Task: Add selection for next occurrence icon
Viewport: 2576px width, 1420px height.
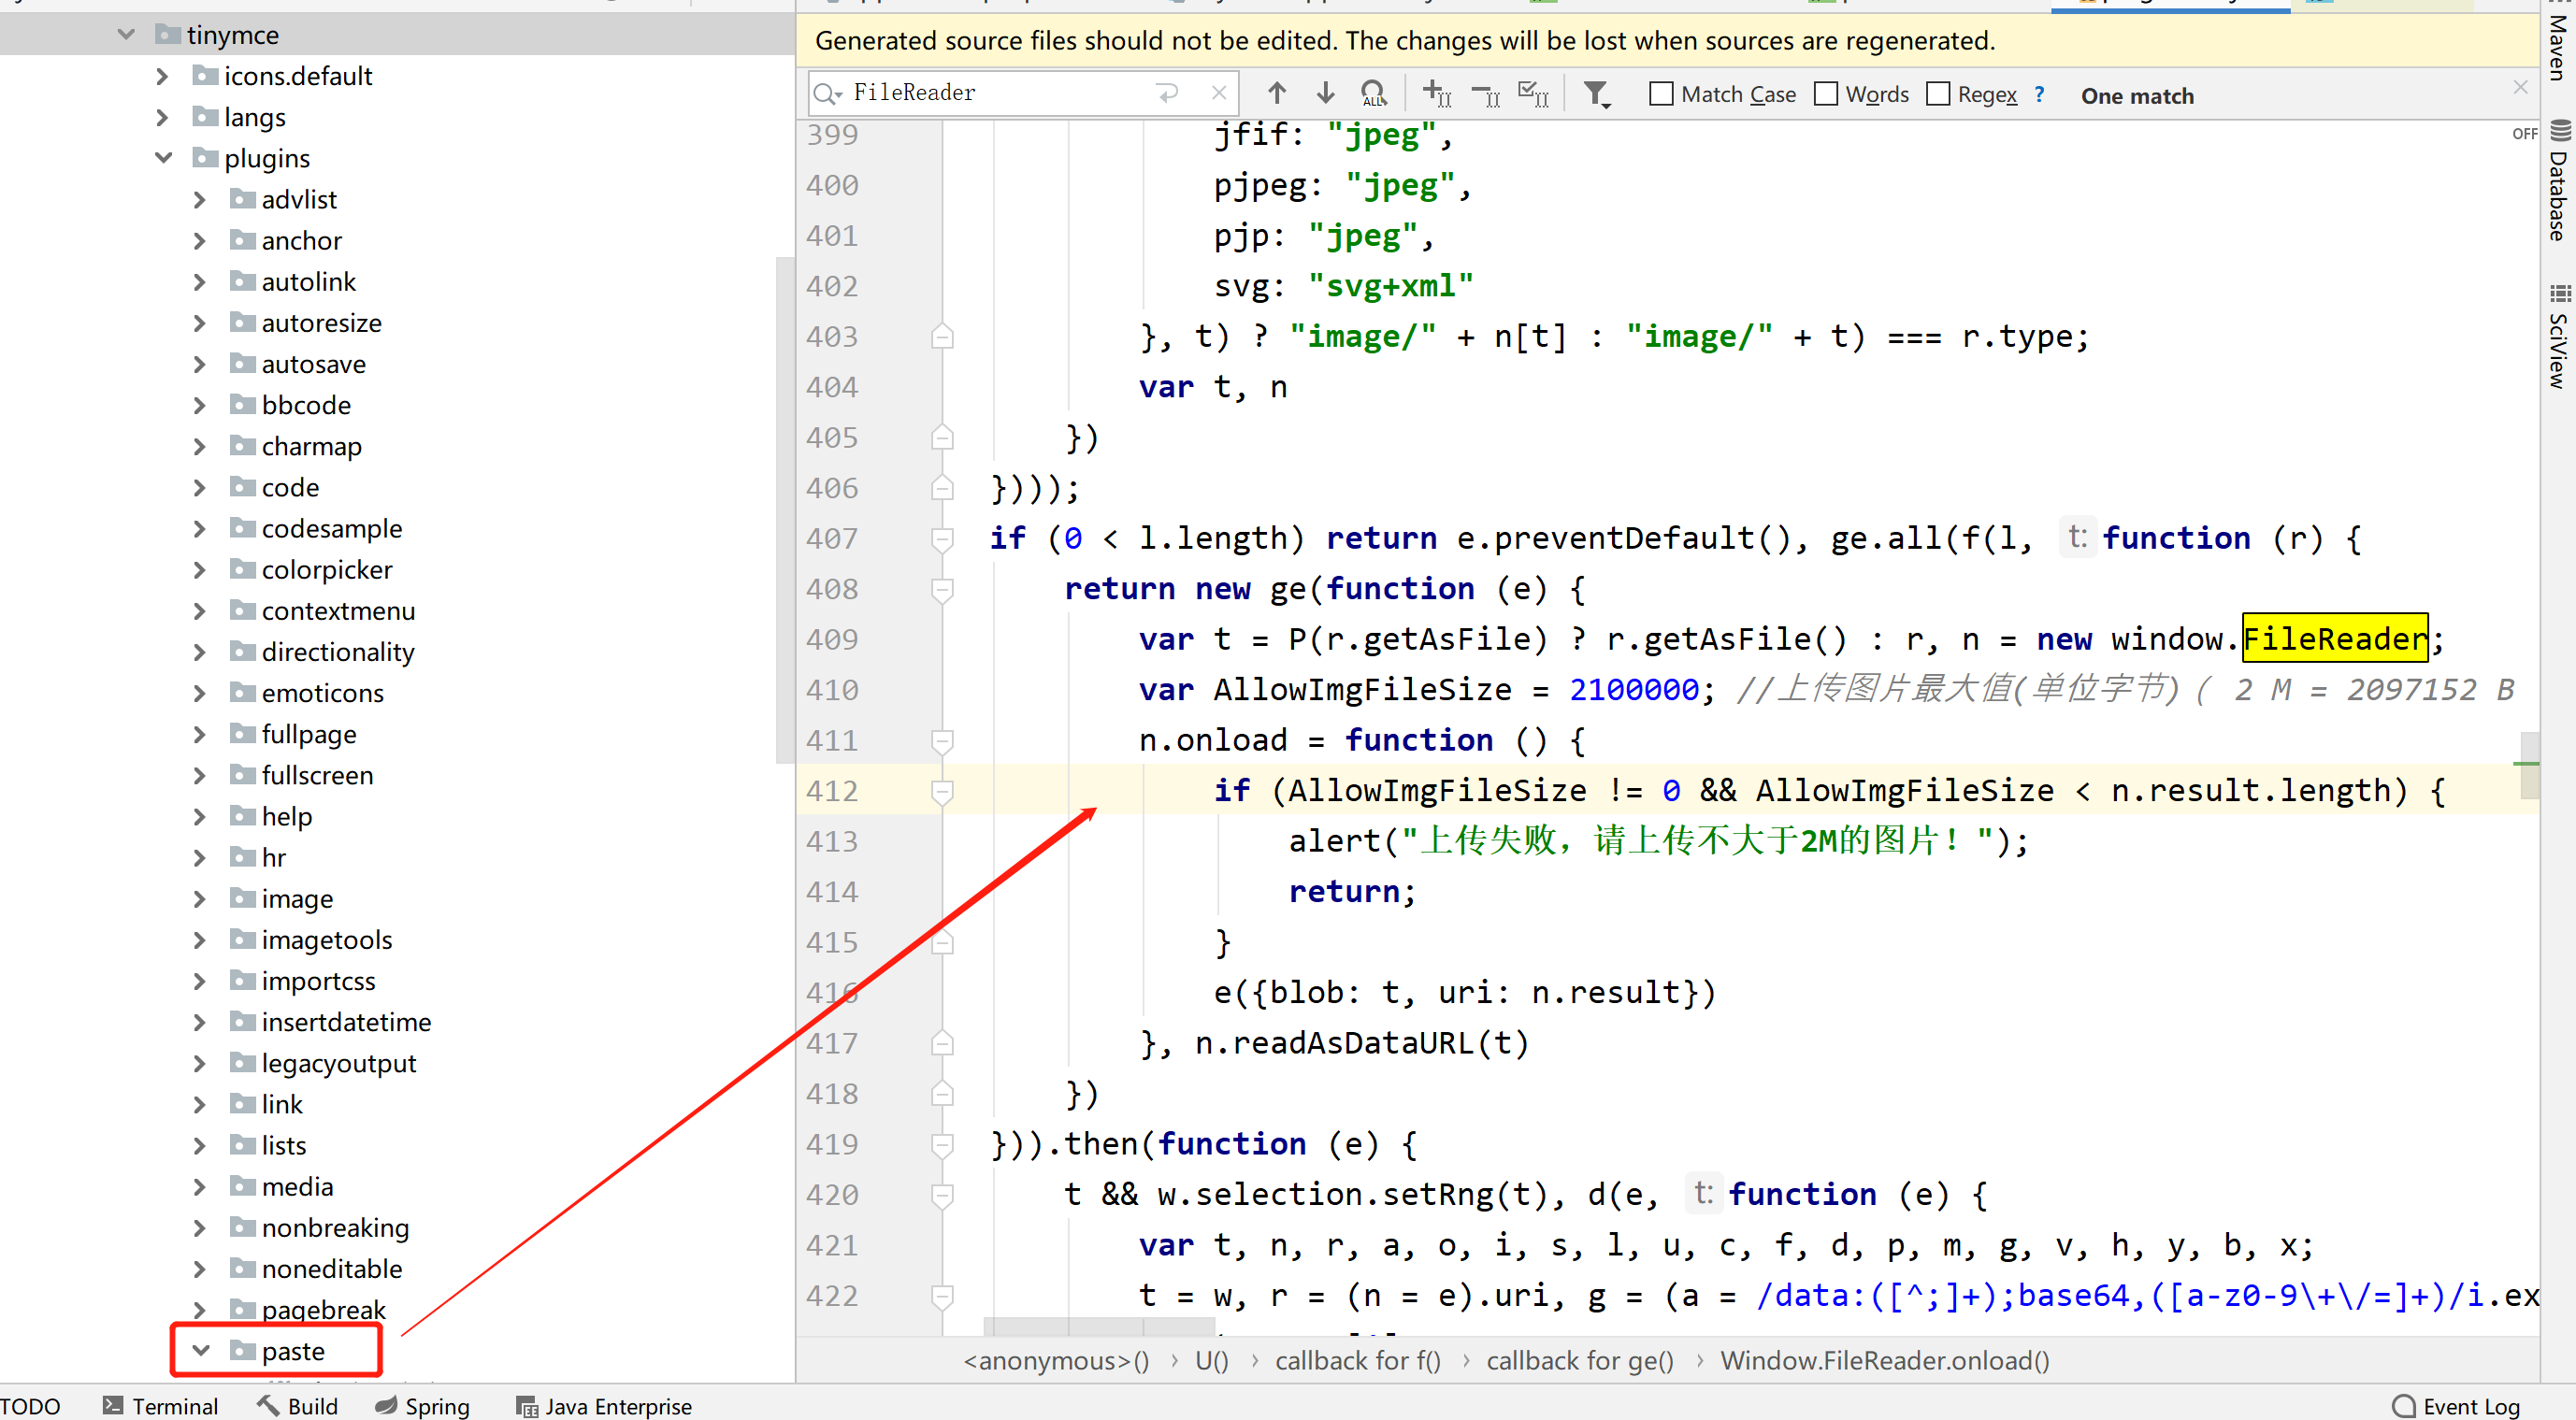Action: coord(1436,94)
